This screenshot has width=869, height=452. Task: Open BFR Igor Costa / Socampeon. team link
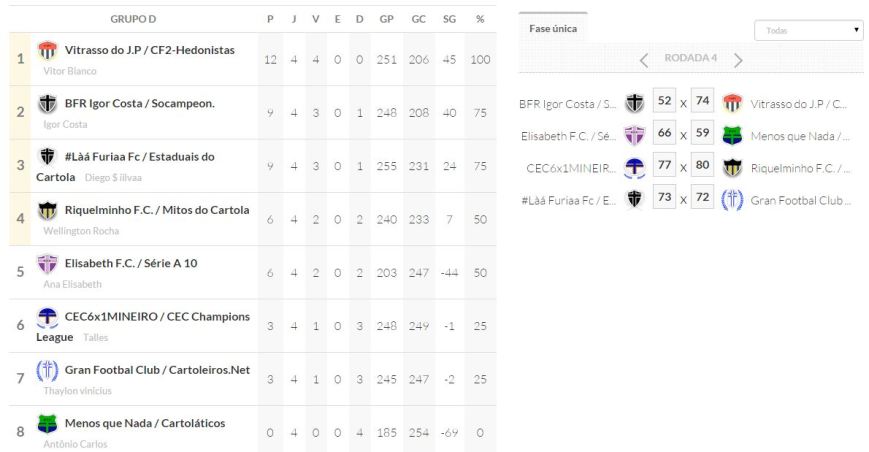[x=140, y=103]
